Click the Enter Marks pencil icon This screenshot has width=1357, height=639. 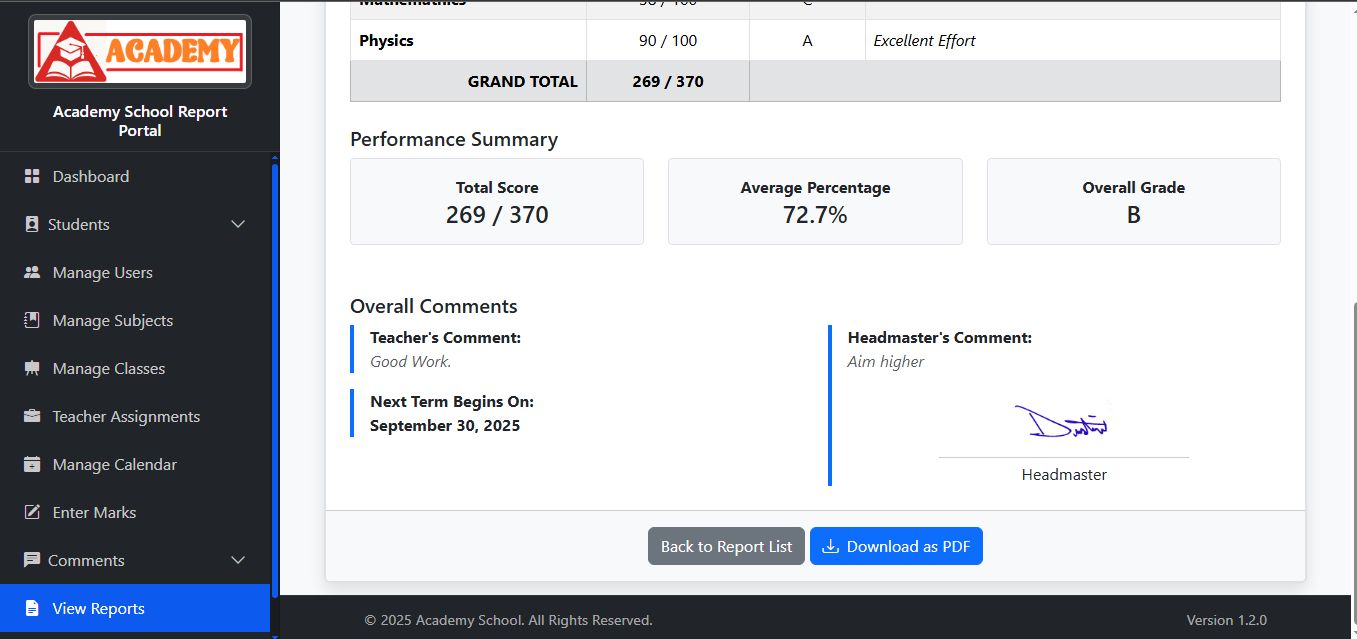point(32,512)
